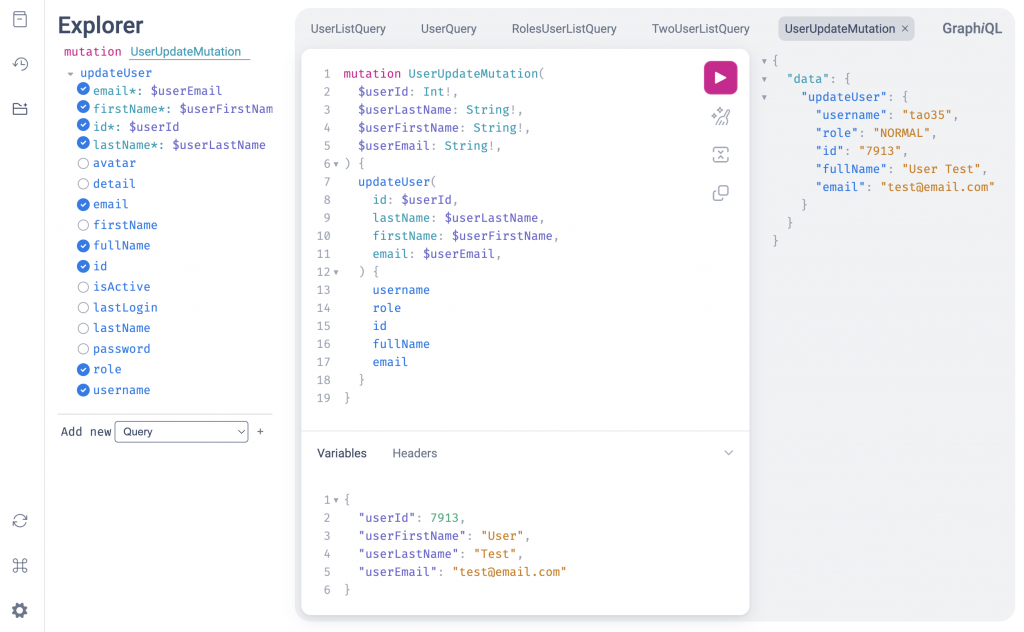1024x632 pixels.
Task: Uncheck the lastName* argument checkbox
Action: 83,143
